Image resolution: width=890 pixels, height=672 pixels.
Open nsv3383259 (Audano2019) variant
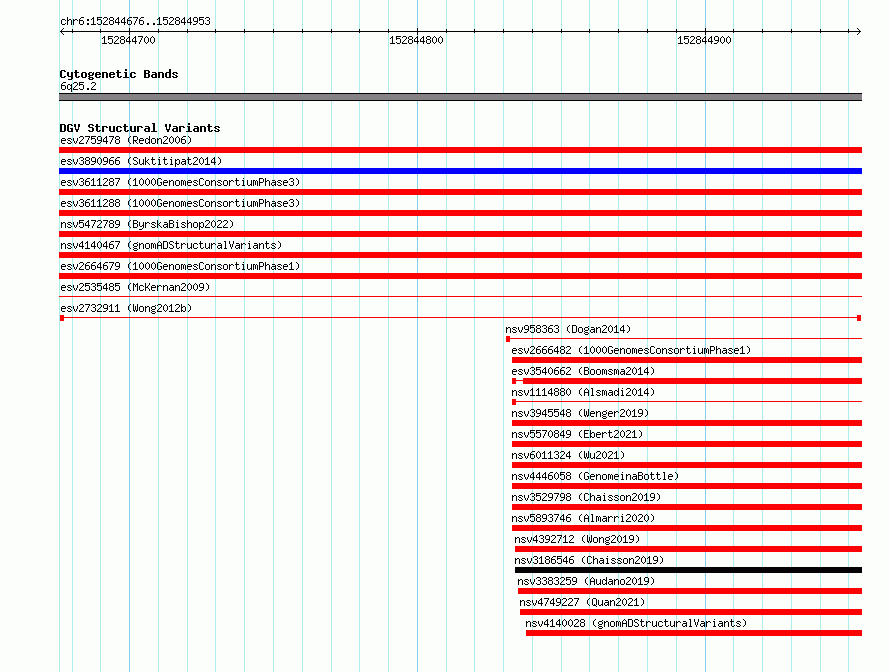[586, 581]
